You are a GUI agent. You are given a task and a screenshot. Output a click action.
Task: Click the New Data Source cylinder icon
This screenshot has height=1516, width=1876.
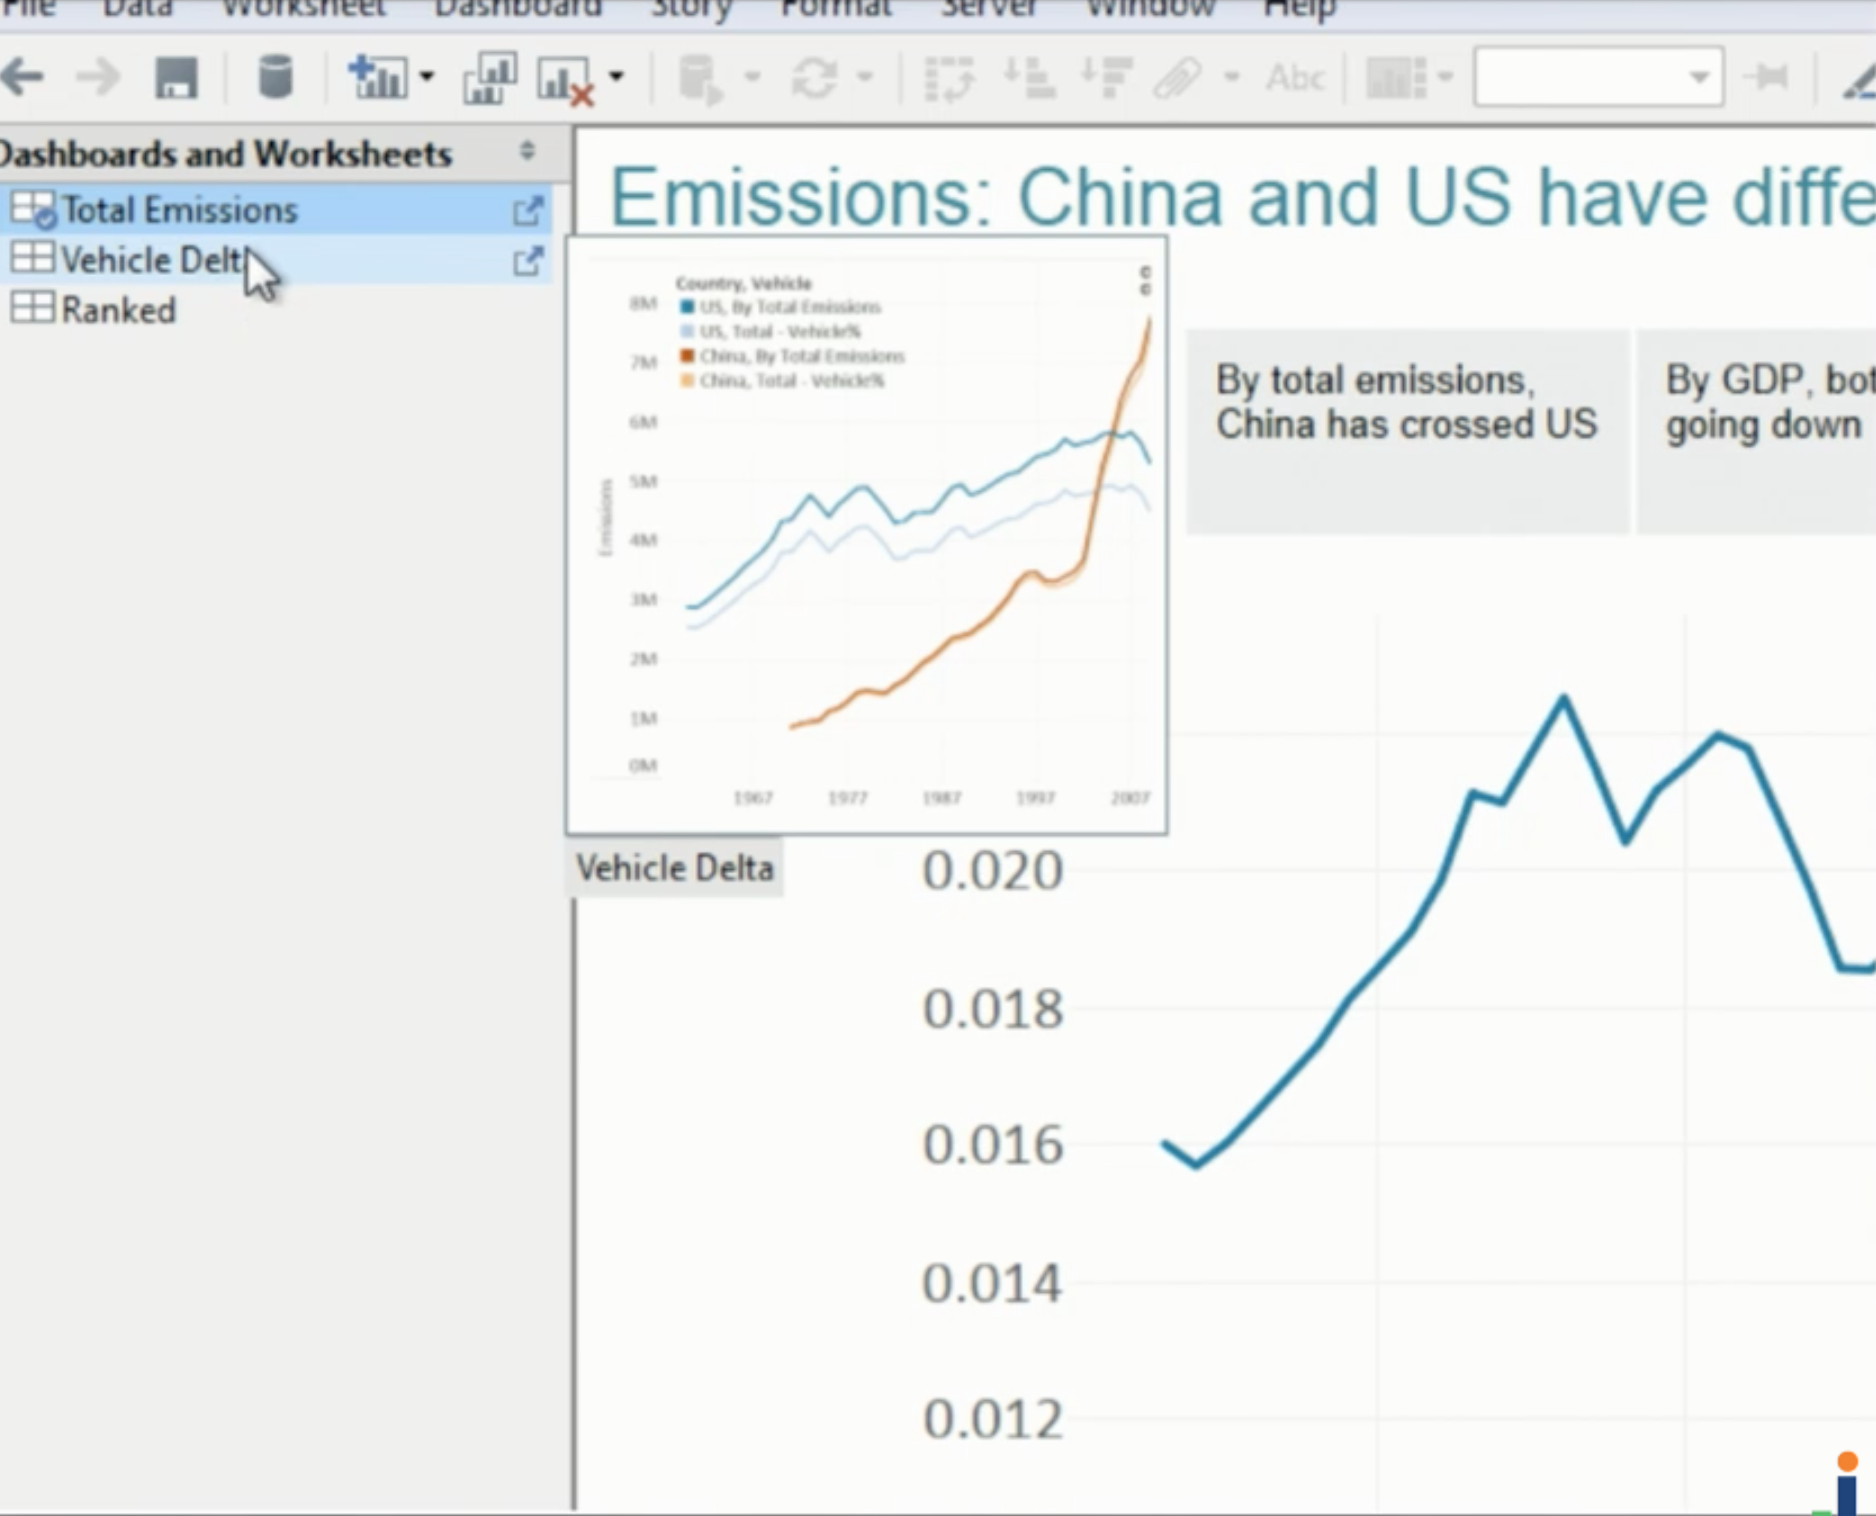275,77
